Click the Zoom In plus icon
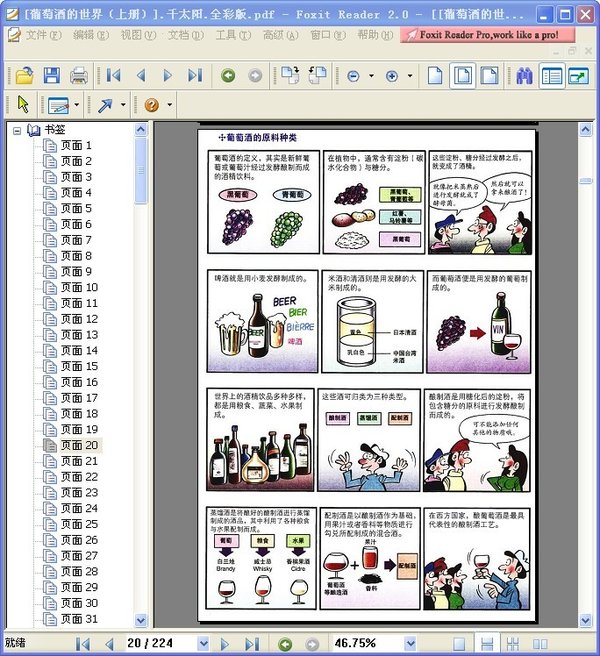 point(392,76)
